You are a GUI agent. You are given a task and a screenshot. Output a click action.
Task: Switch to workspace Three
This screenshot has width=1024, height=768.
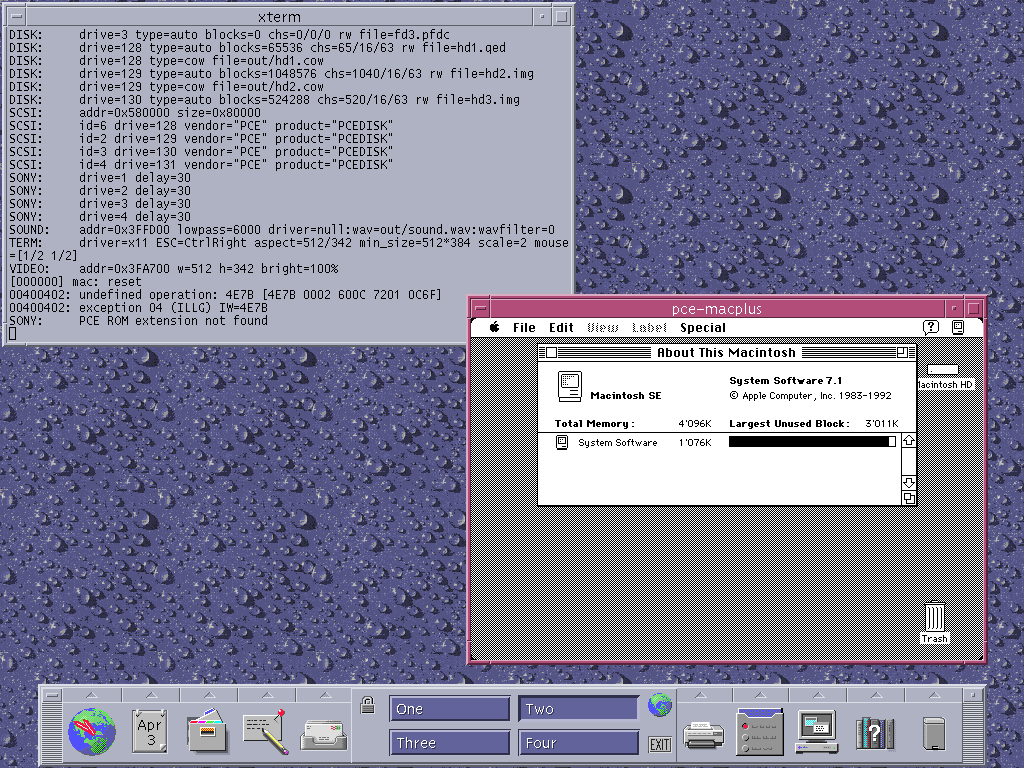449,743
